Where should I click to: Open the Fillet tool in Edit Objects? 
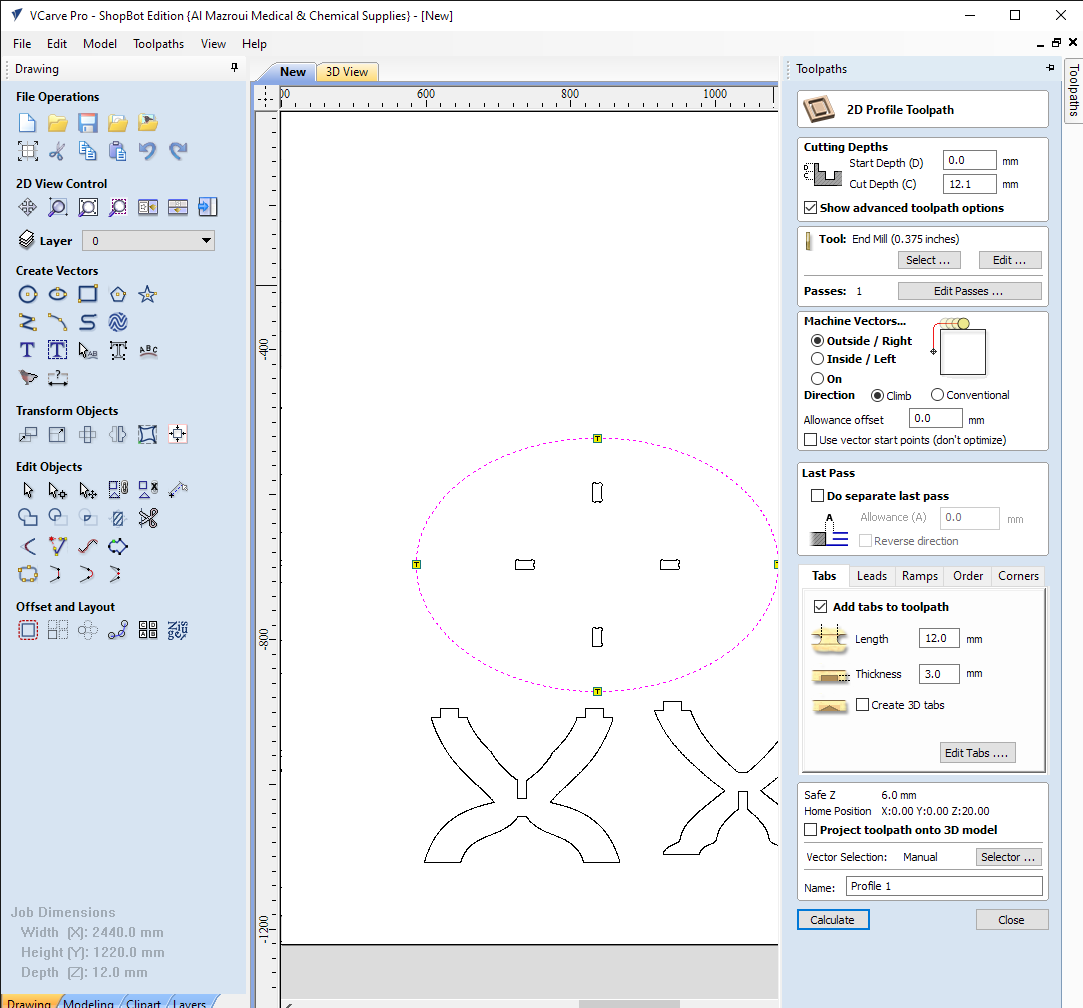tap(28, 546)
